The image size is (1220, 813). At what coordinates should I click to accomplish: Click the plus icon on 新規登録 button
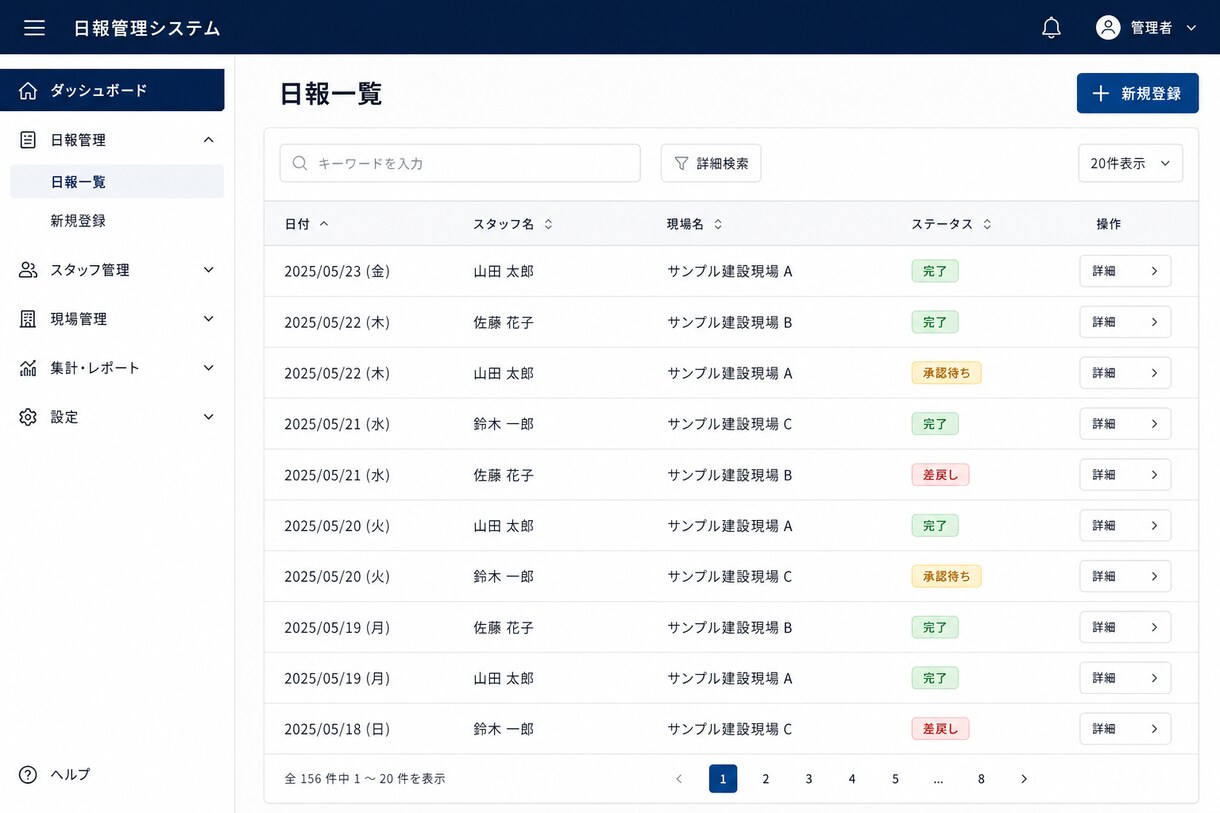pos(1100,93)
